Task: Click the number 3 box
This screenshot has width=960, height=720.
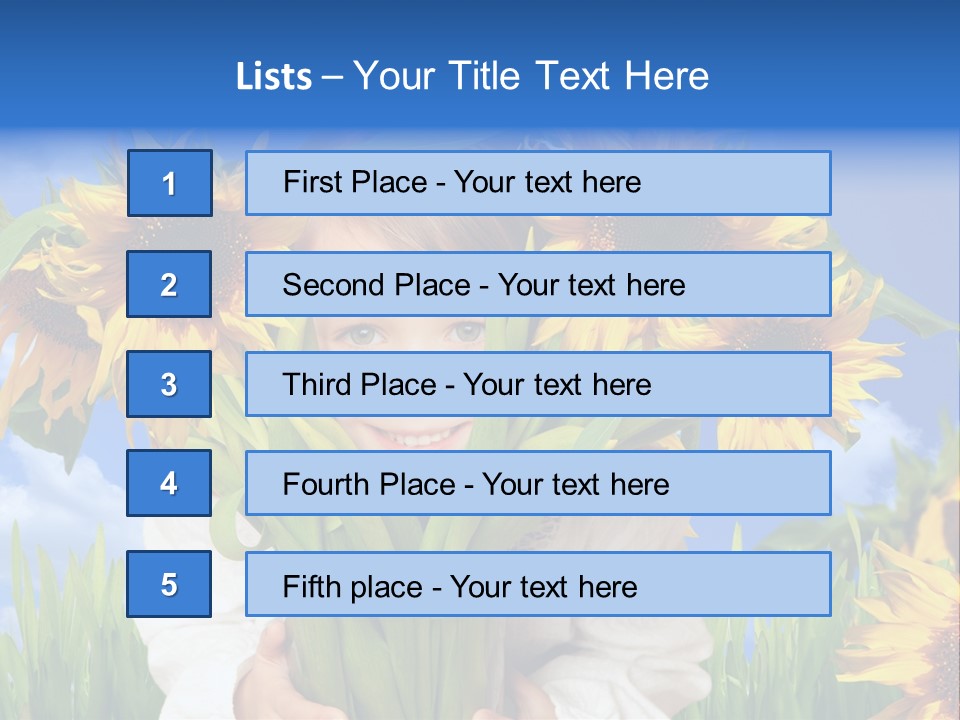Action: [169, 384]
